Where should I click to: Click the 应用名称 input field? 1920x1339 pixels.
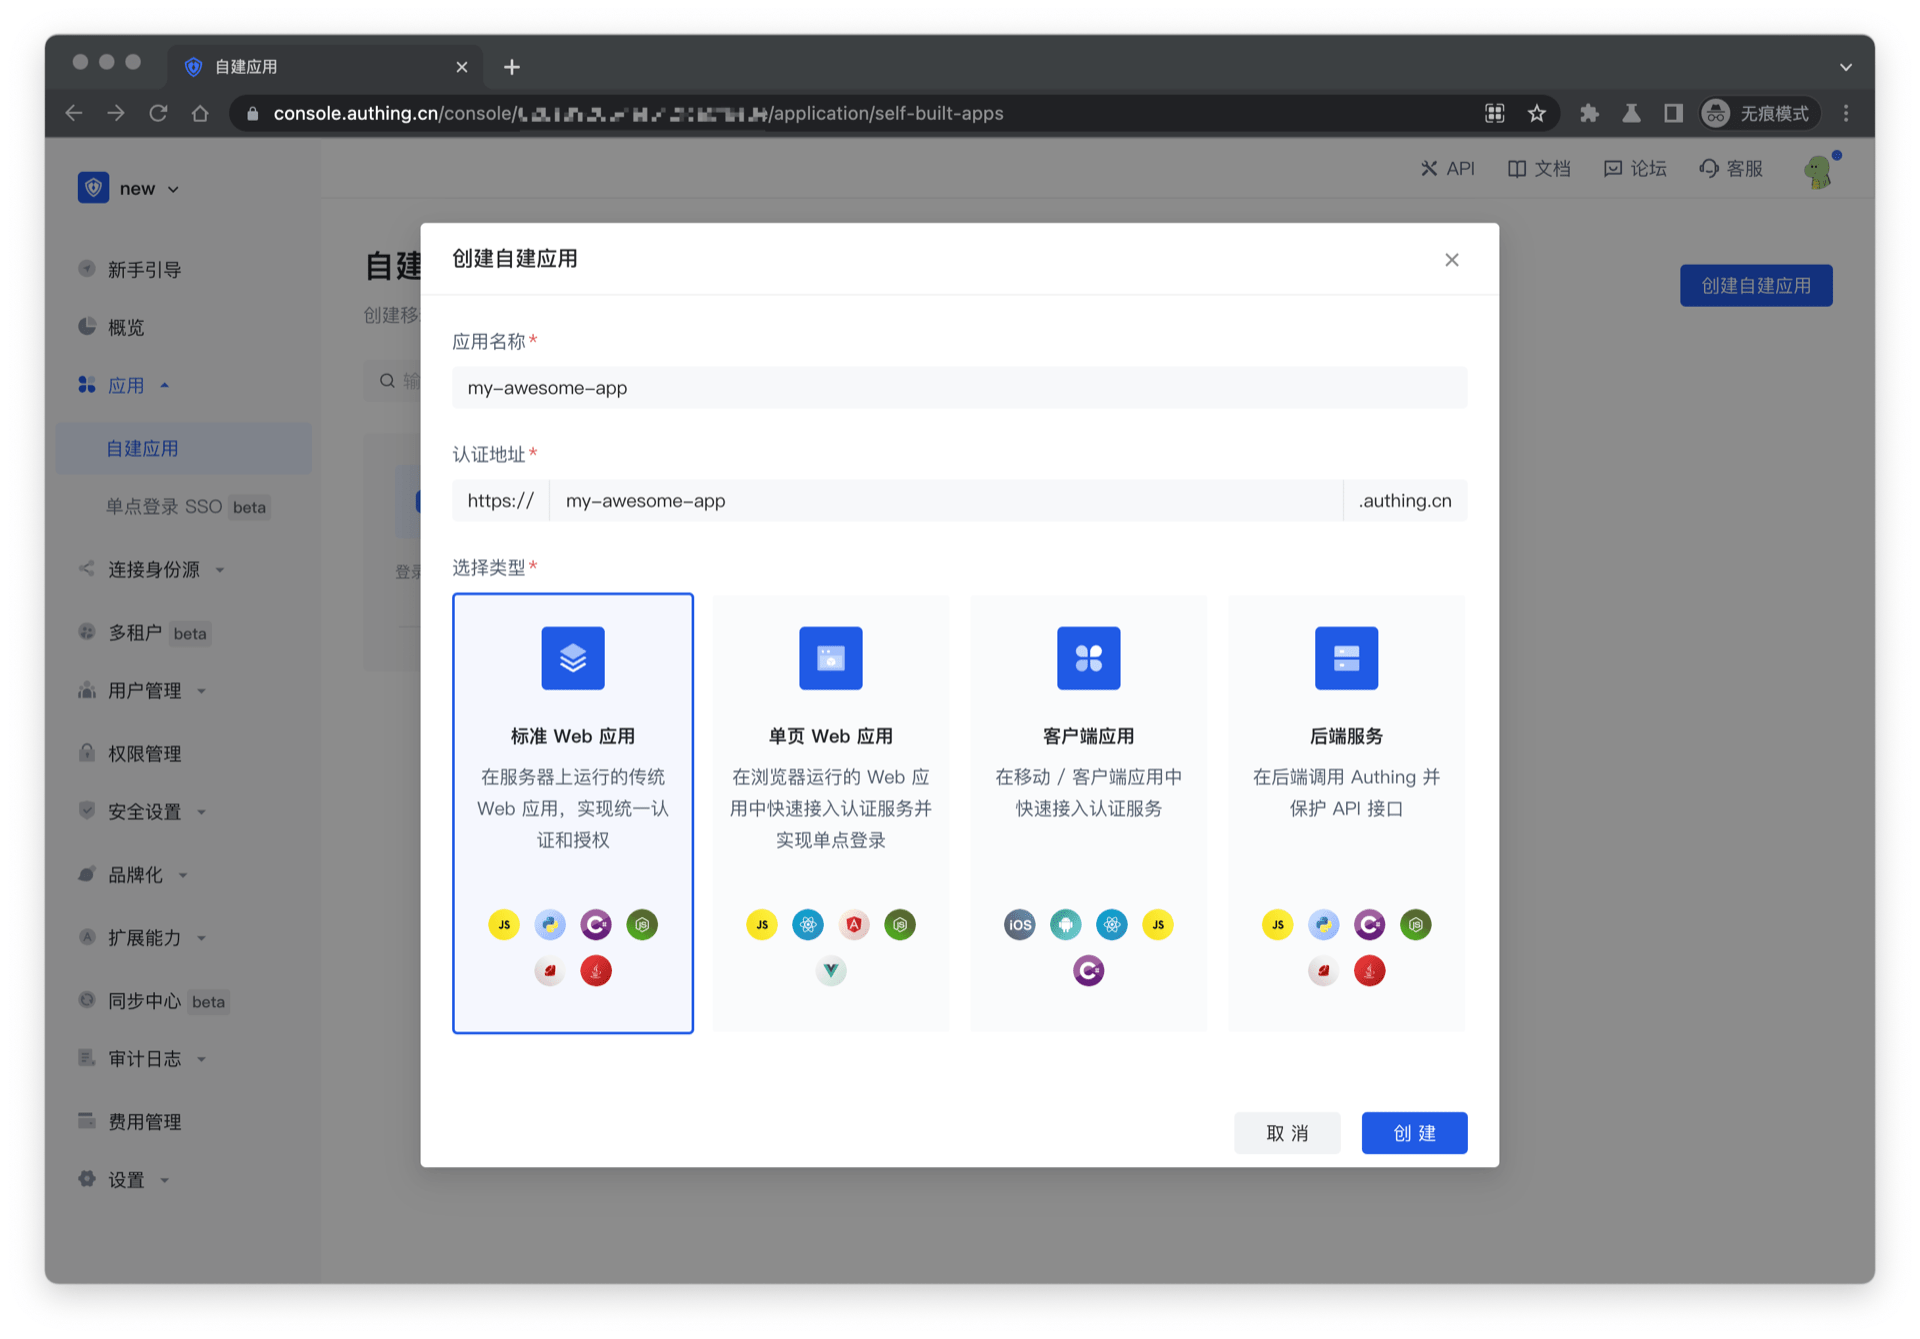pyautogui.click(x=958, y=388)
